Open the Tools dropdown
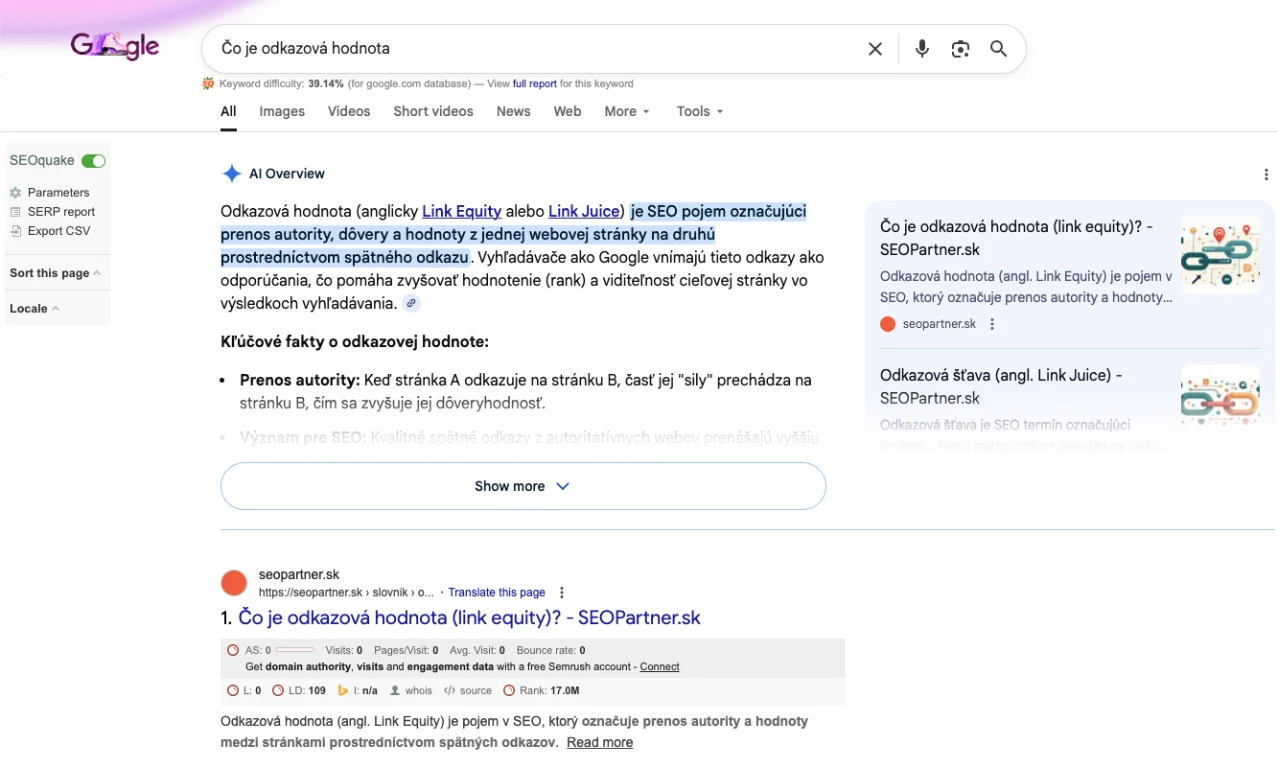Image resolution: width=1278 pixels, height=768 pixels. (x=699, y=111)
